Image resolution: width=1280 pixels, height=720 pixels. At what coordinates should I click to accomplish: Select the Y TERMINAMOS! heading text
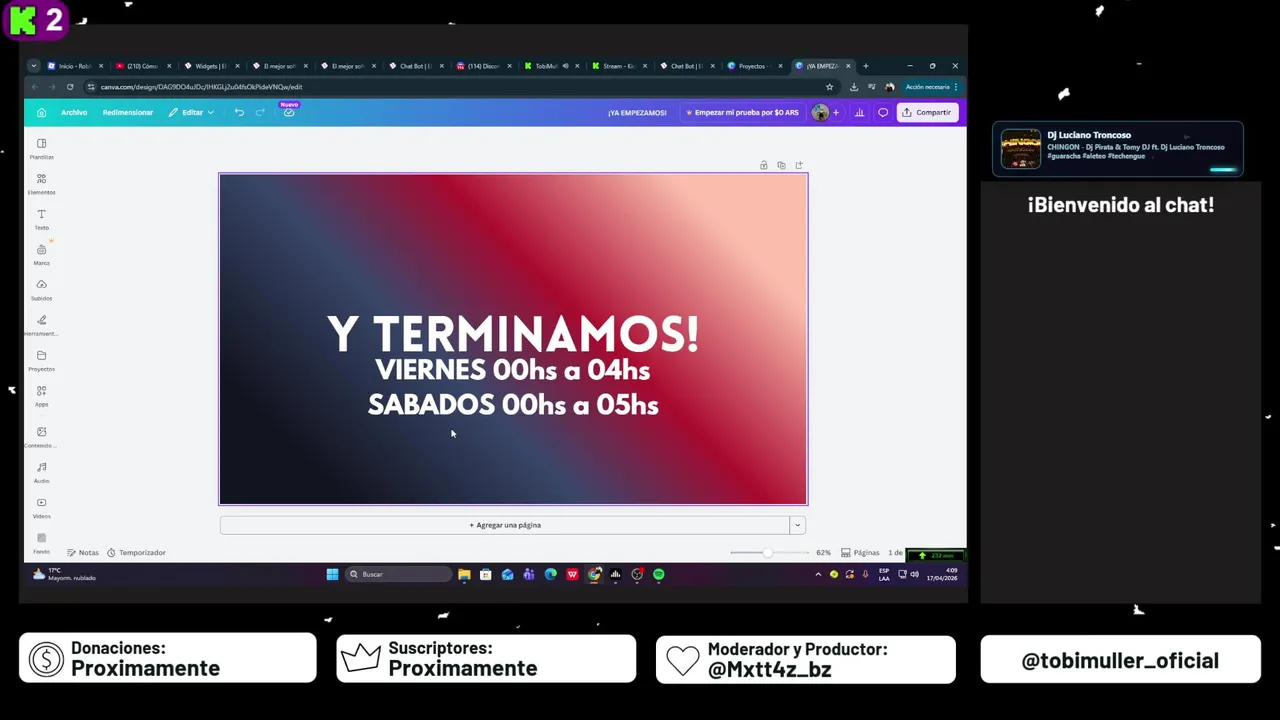(513, 335)
